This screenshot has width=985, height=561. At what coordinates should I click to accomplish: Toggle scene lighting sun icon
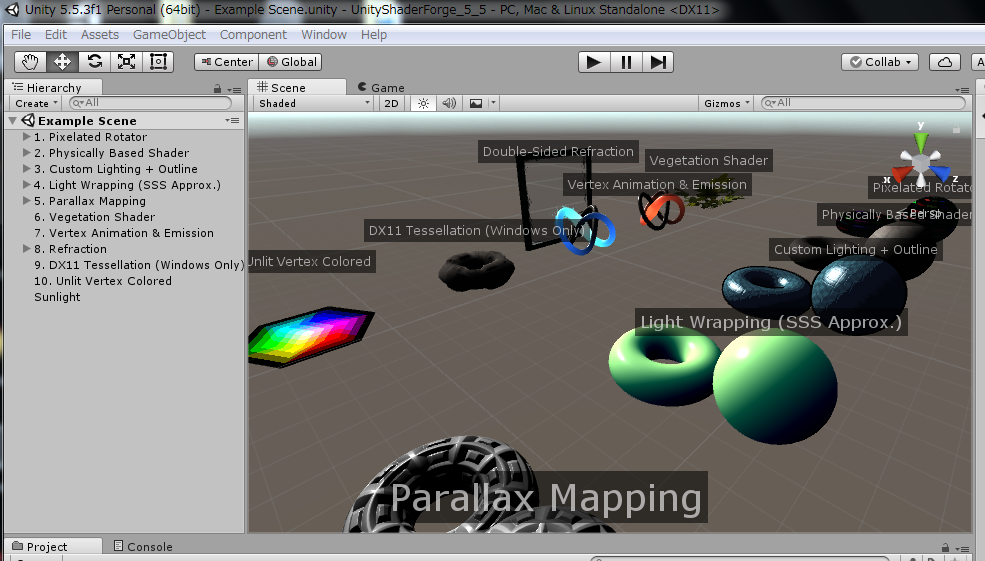pyautogui.click(x=423, y=103)
